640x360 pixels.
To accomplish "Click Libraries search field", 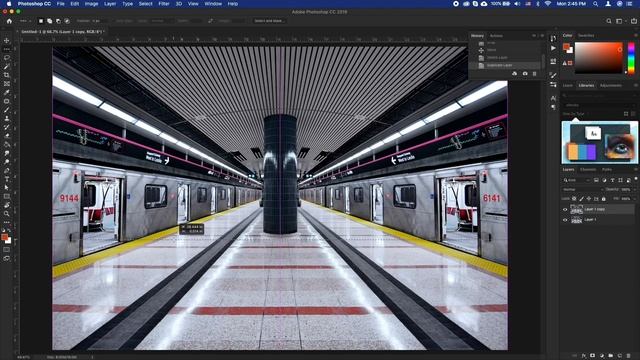I will [599, 96].
